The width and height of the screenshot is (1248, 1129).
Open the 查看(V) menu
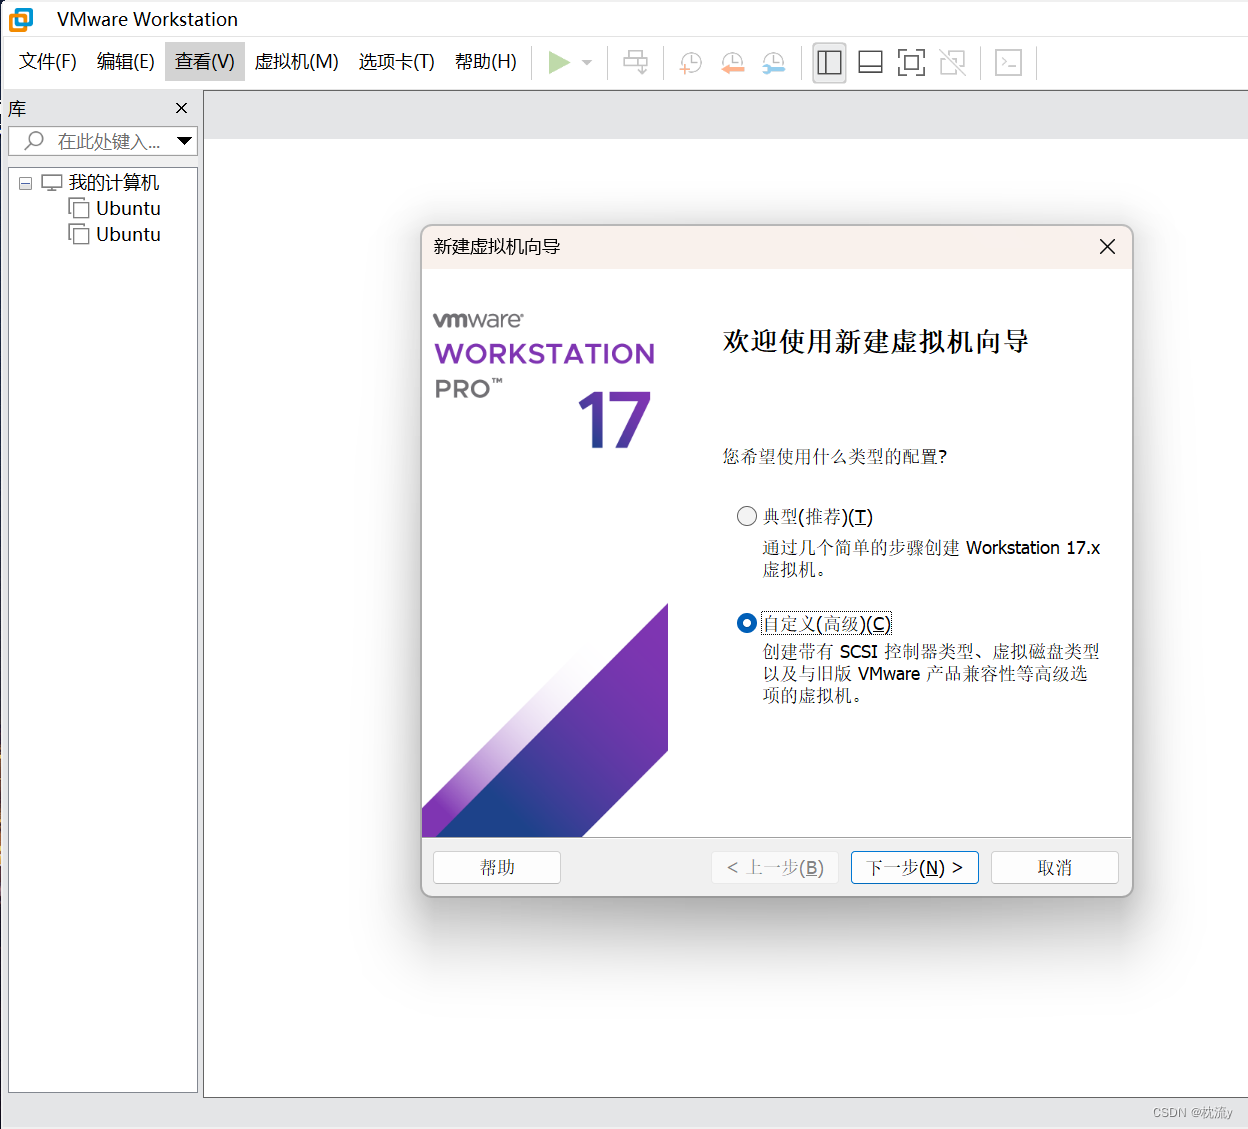[205, 62]
